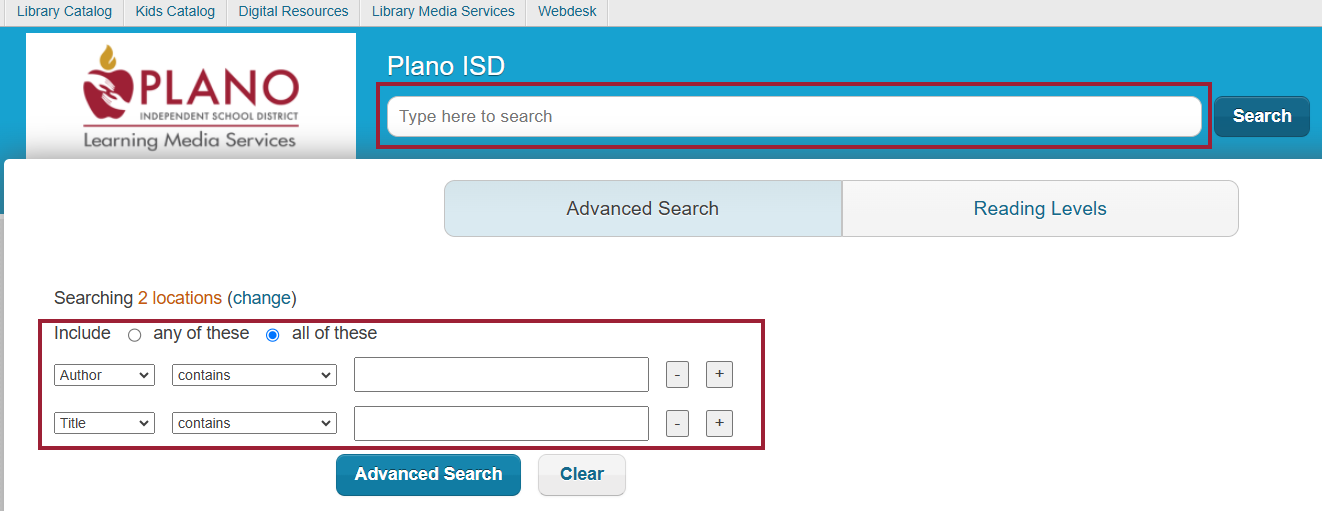Switch to the Reading Levels tab
Screen dimensions: 1322x511
[x=1040, y=209]
